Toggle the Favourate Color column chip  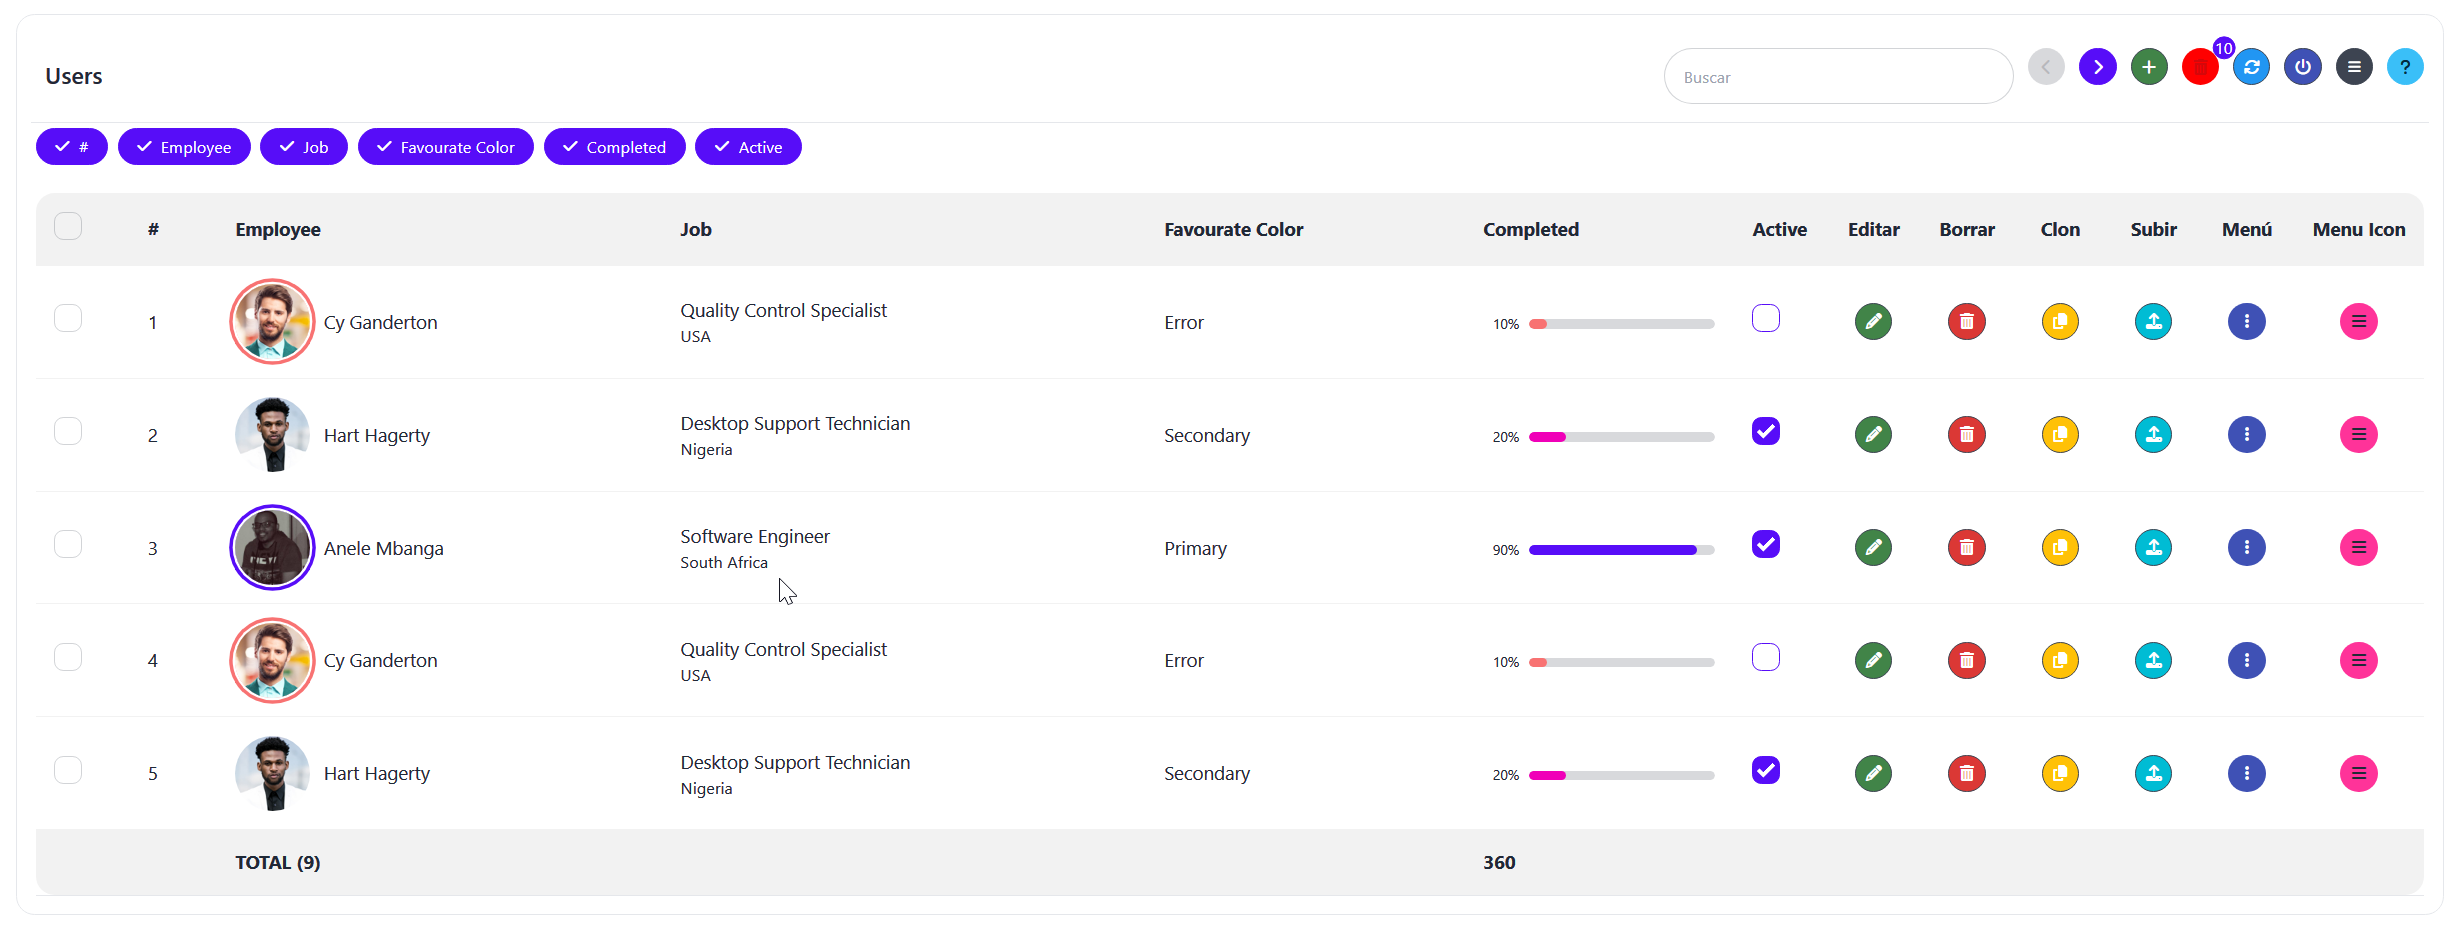[446, 147]
